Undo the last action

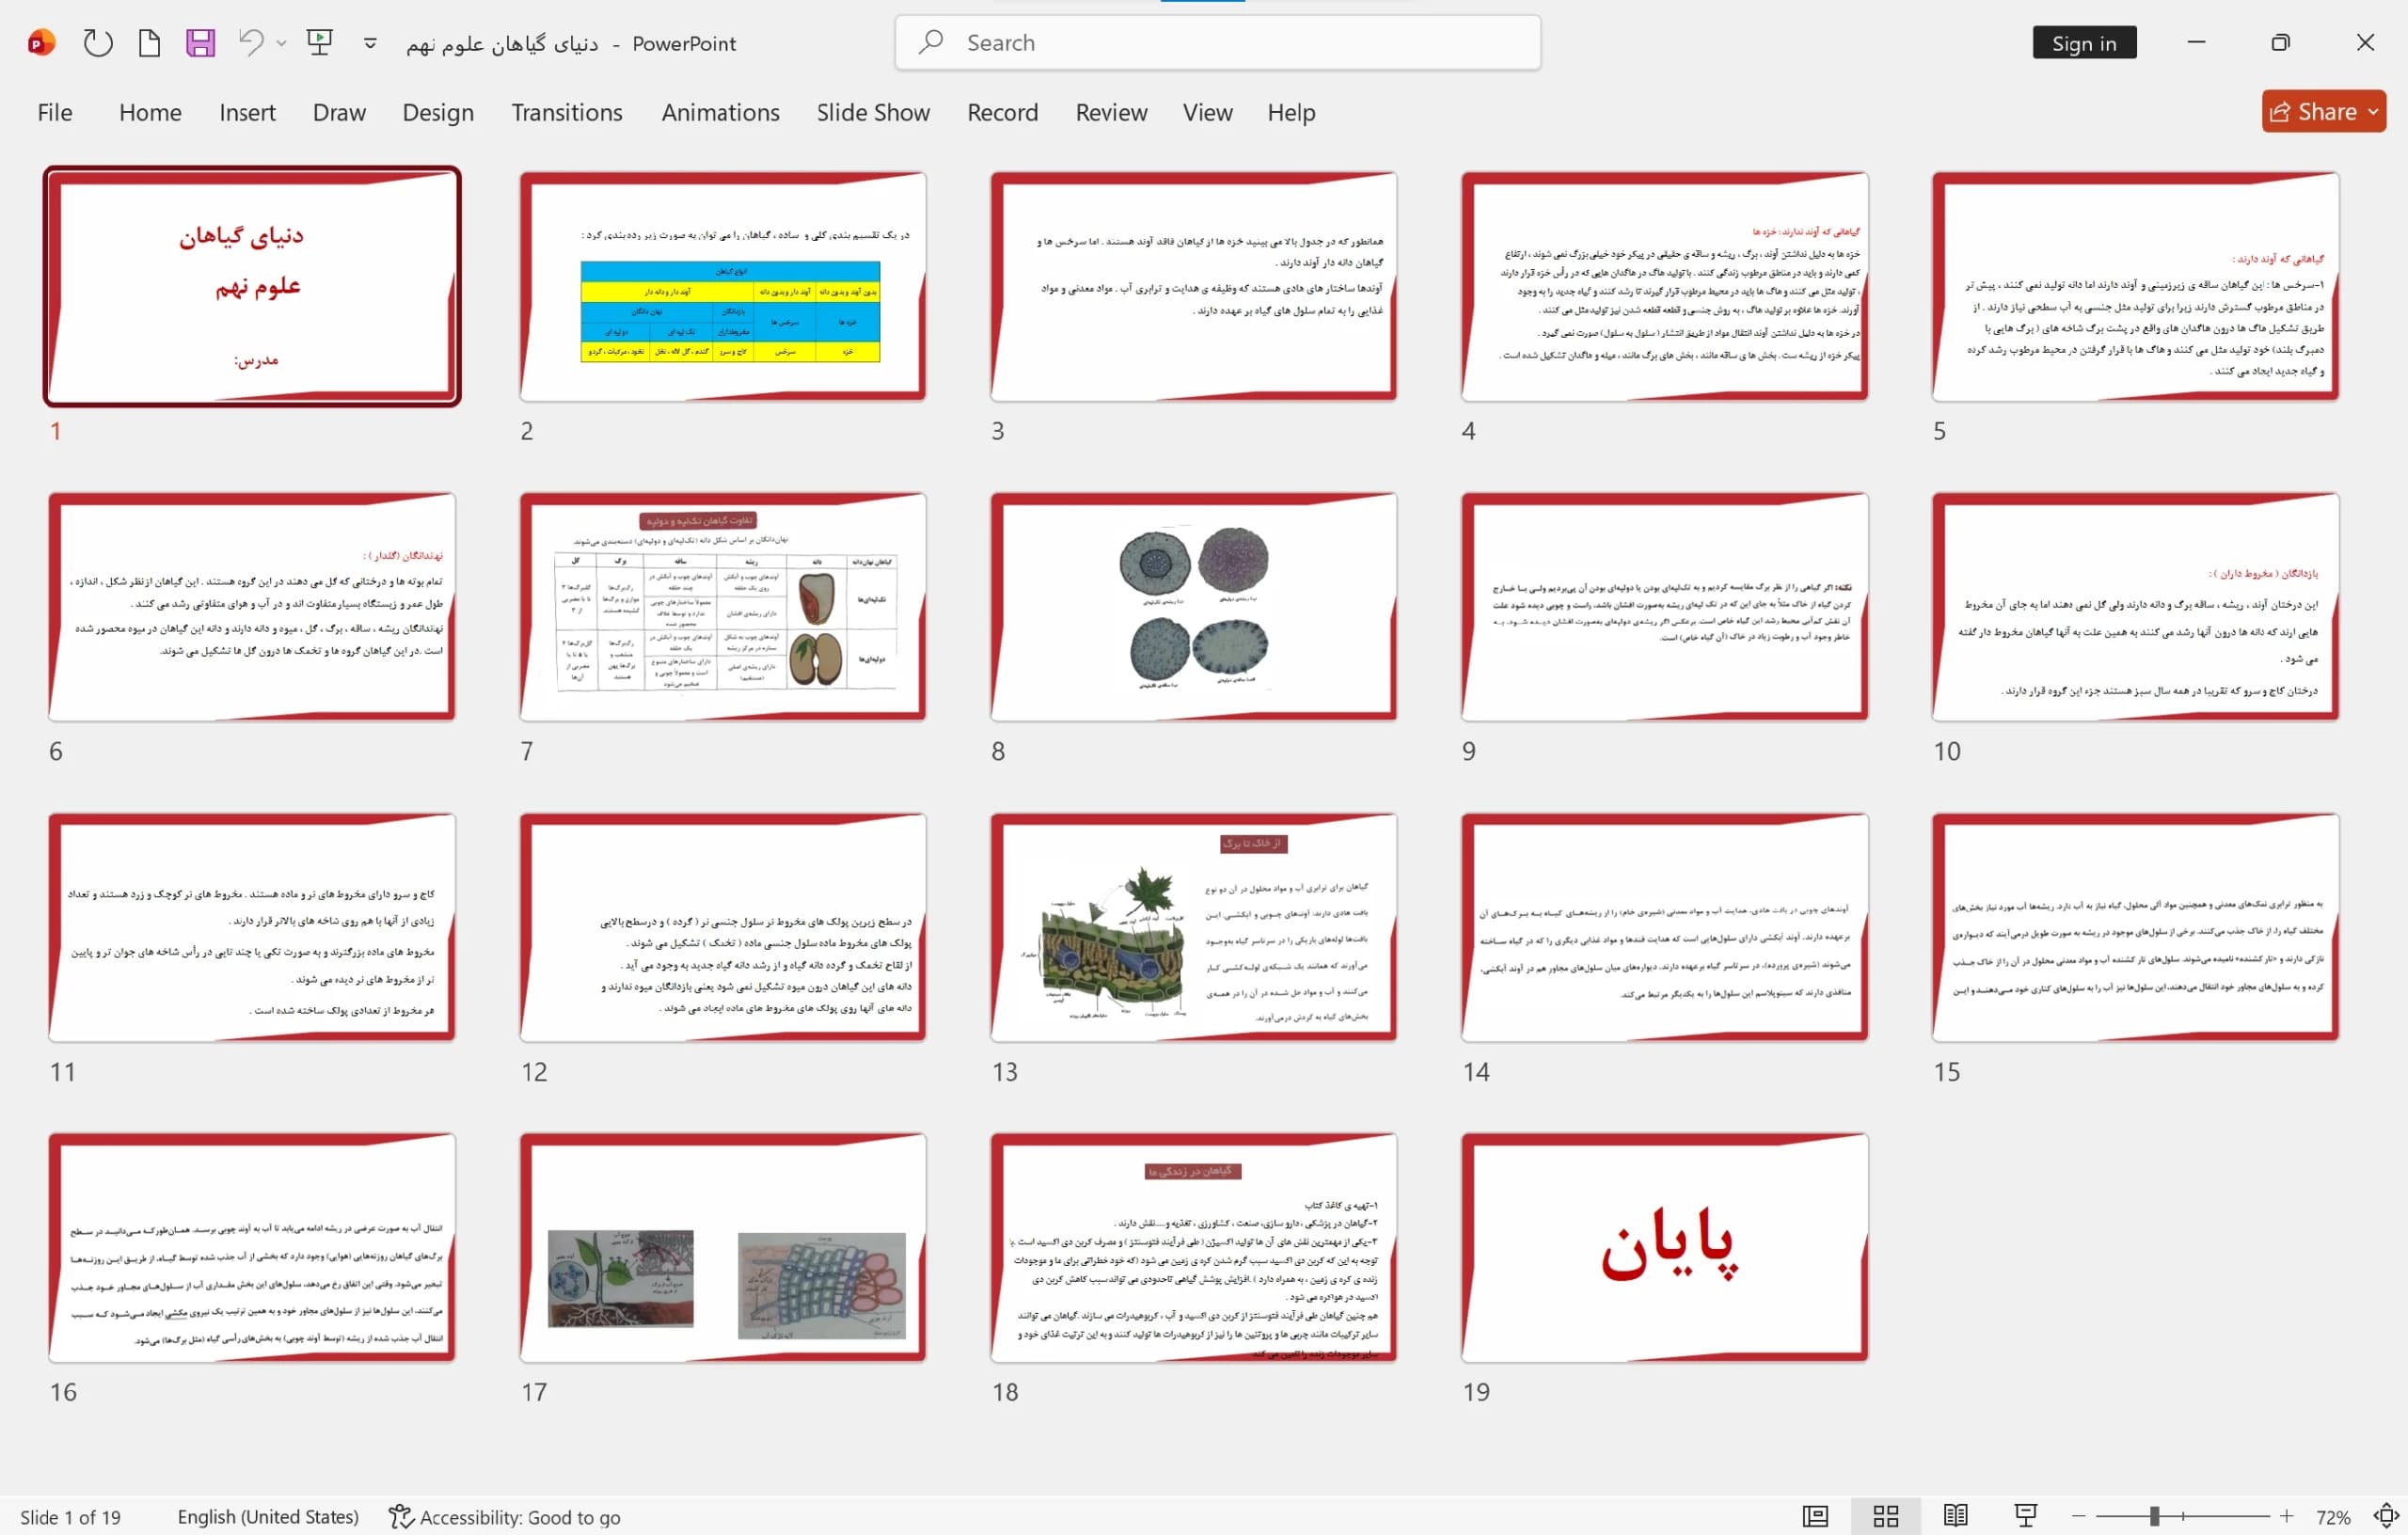[251, 43]
